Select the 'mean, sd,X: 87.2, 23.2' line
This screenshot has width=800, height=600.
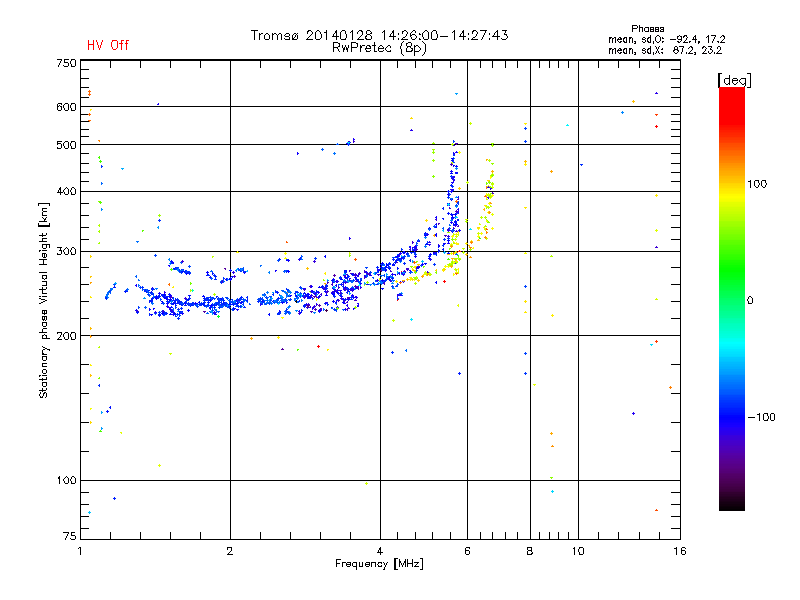(665, 50)
